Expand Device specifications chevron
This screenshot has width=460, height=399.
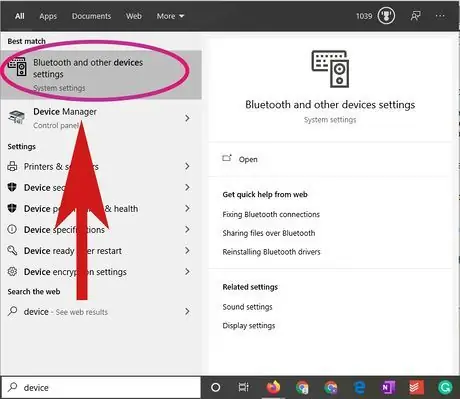pos(187,229)
